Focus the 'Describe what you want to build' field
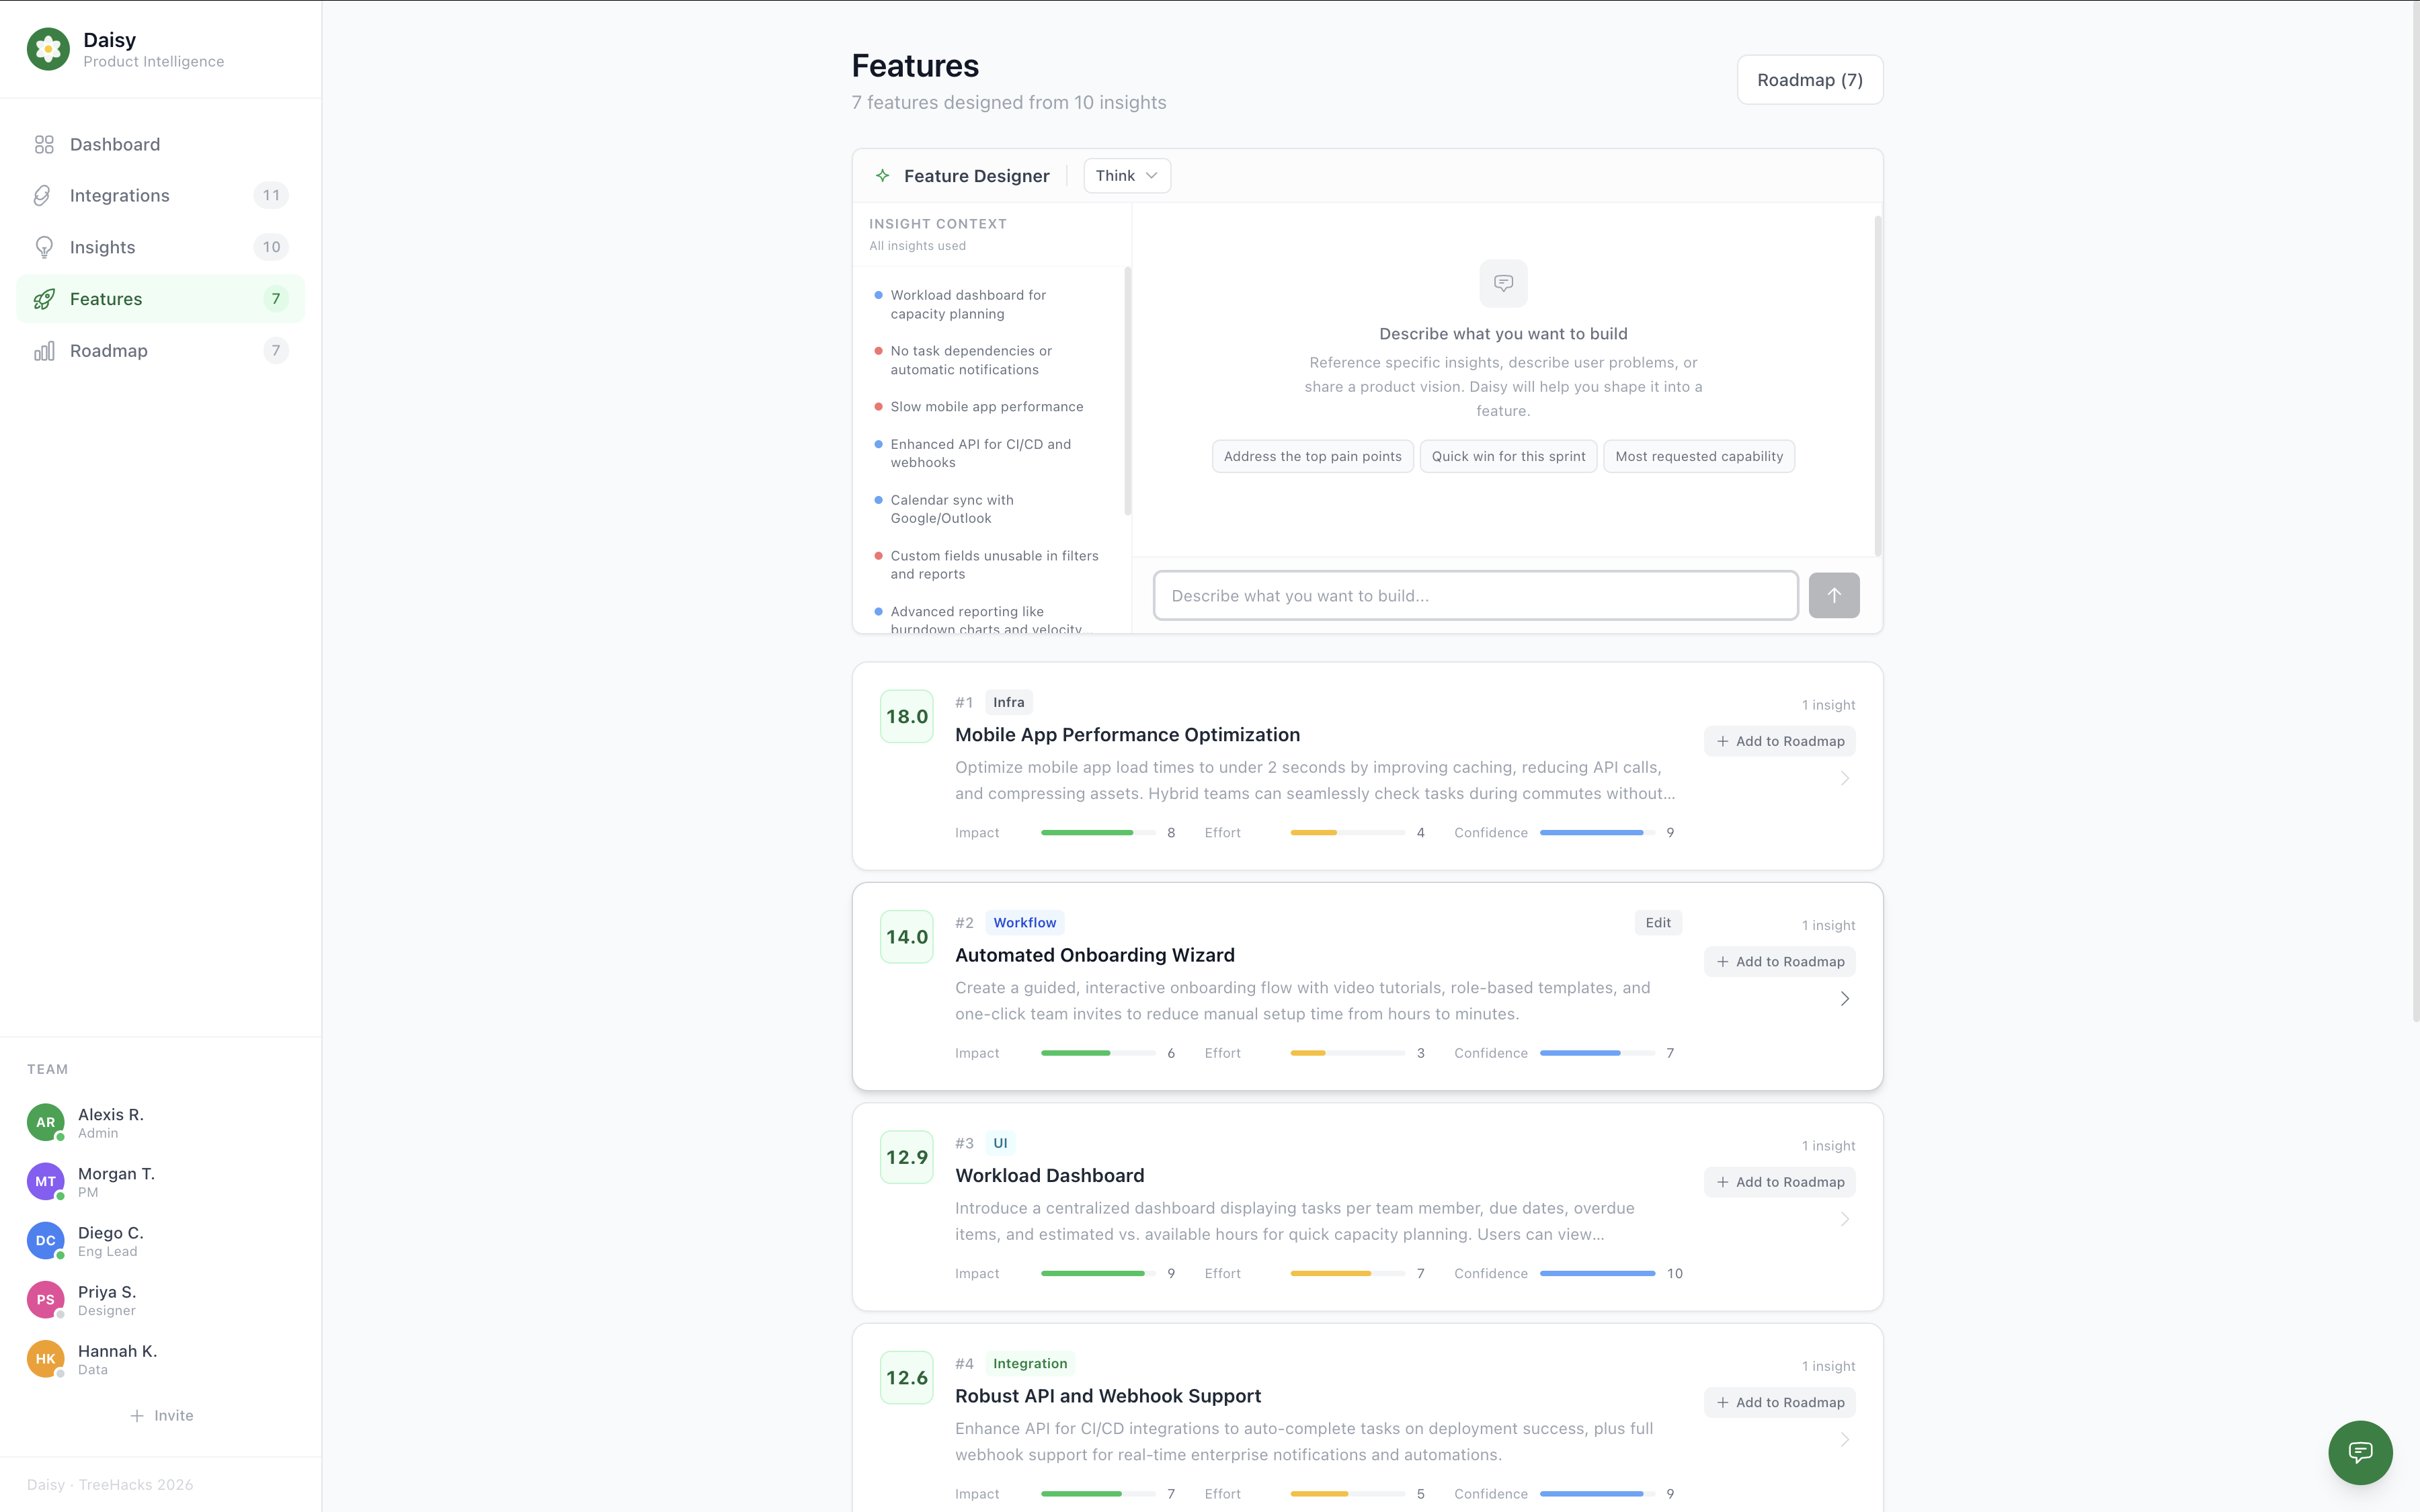This screenshot has height=1512, width=2420. tap(1475, 596)
